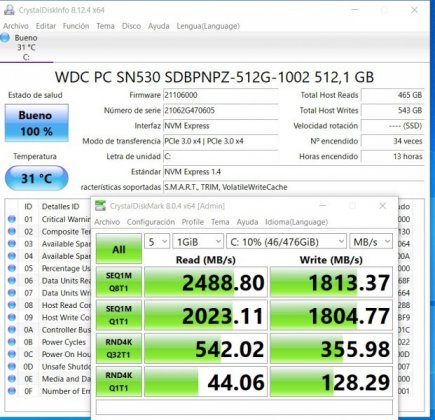The image size is (435, 420).
Task: Open the Configuración menu in CrystalDiskMark
Action: (x=151, y=222)
